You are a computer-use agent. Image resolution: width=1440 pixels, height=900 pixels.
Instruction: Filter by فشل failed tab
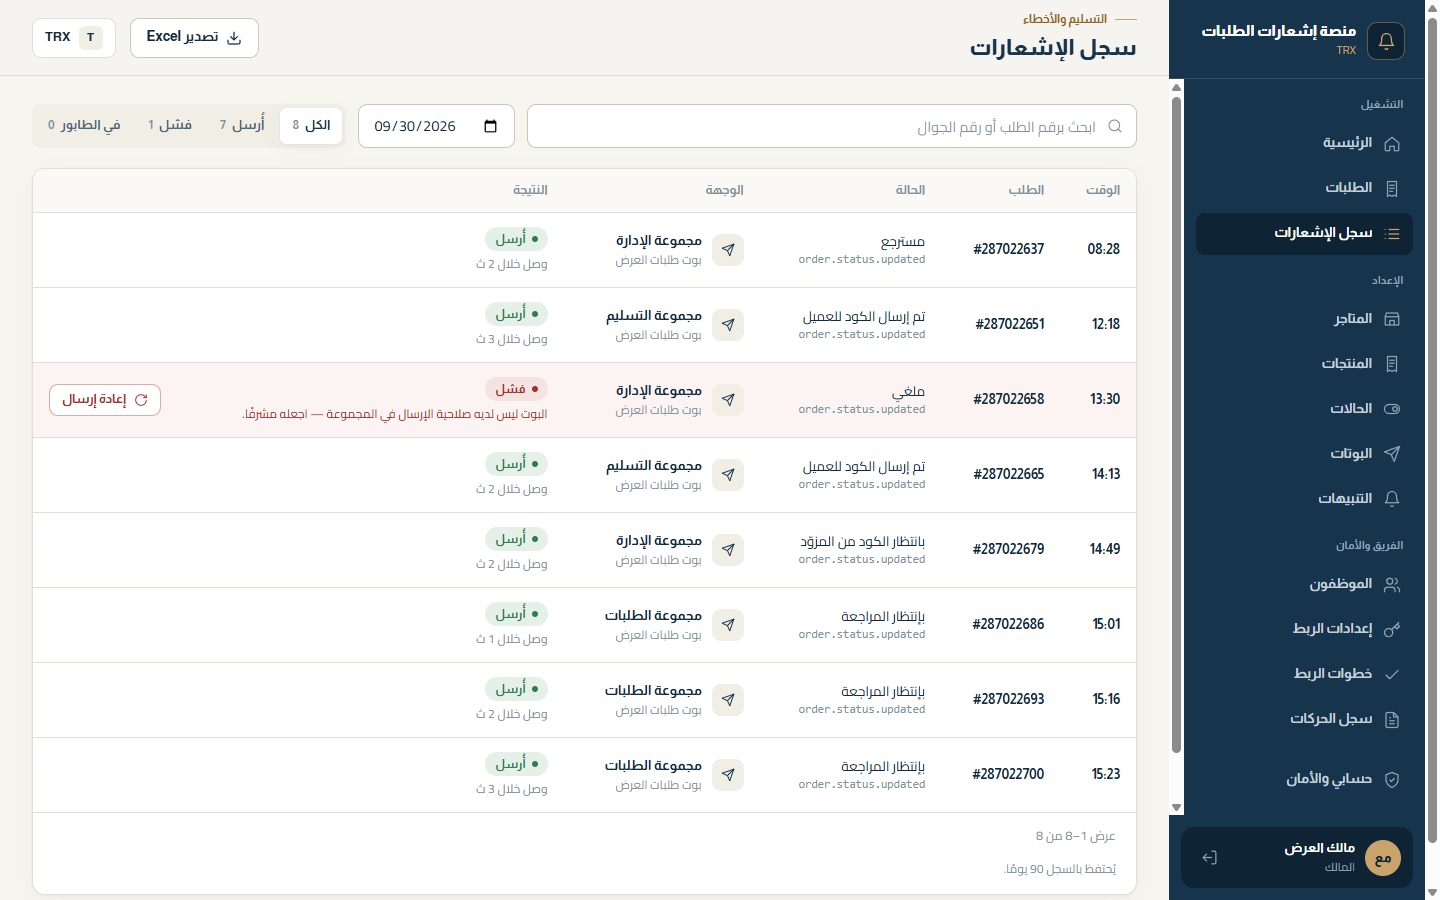[x=170, y=126]
